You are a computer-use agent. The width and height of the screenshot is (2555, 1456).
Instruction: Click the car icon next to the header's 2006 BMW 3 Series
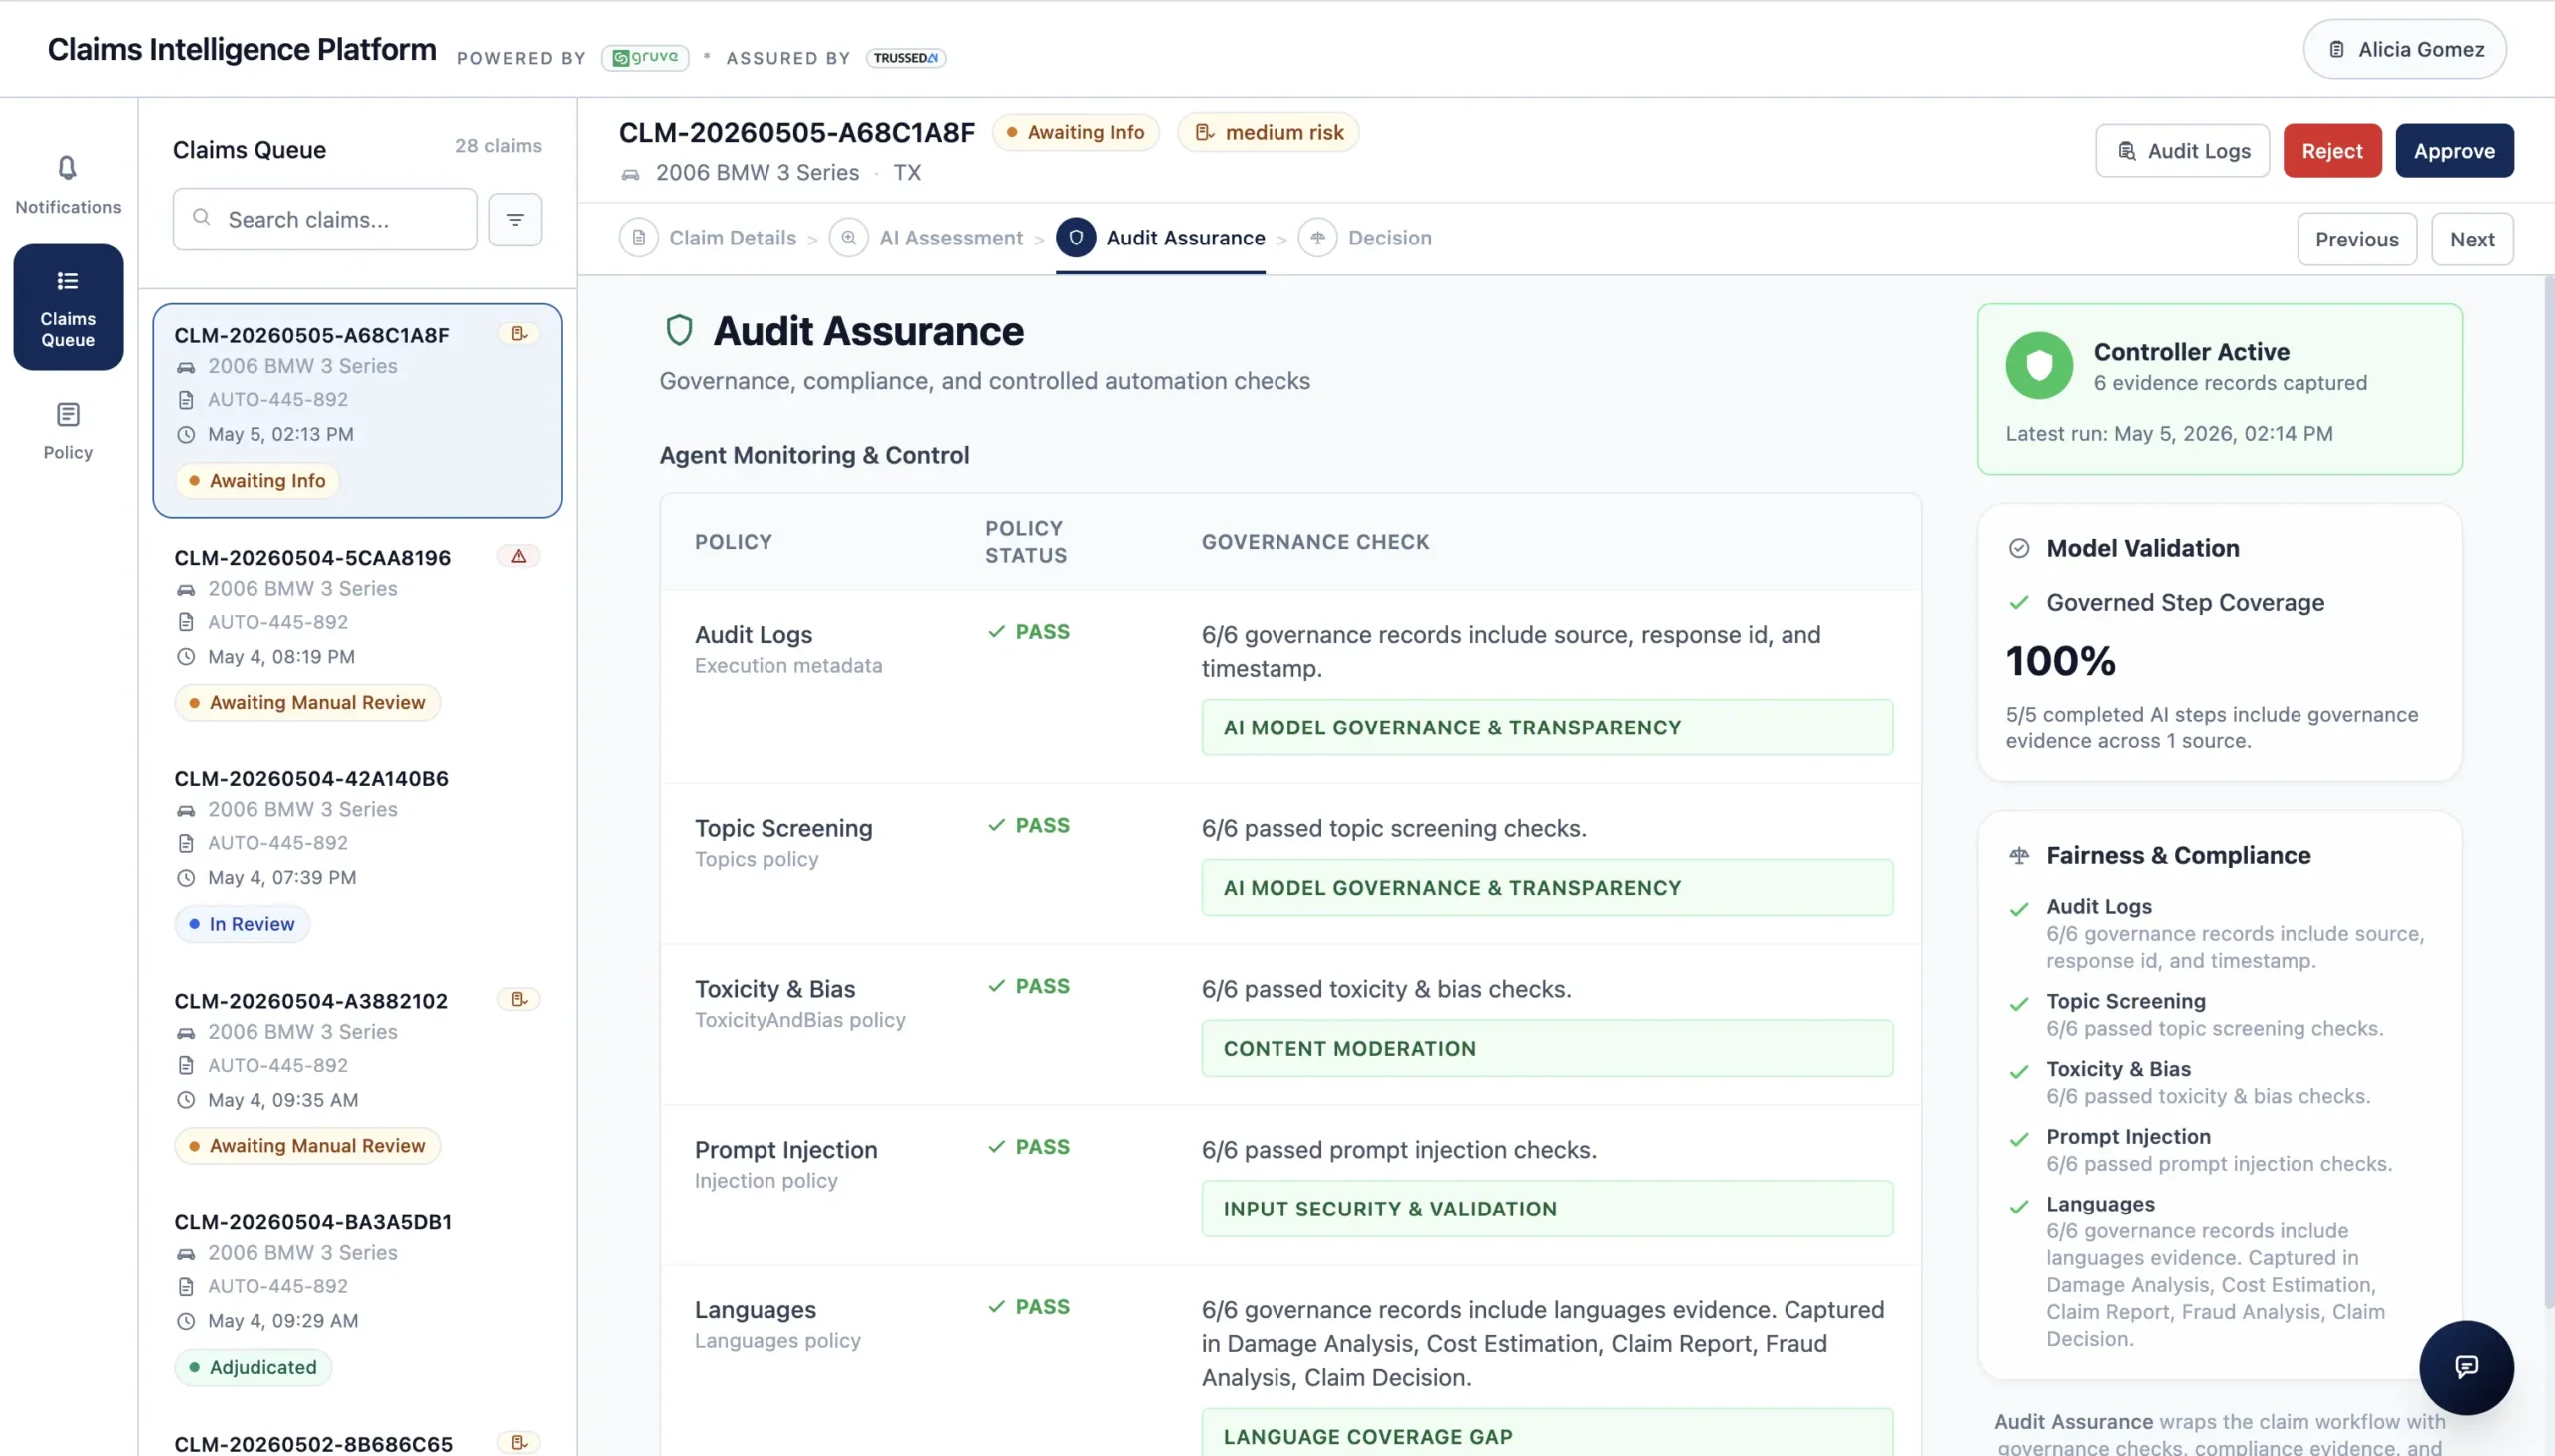630,174
